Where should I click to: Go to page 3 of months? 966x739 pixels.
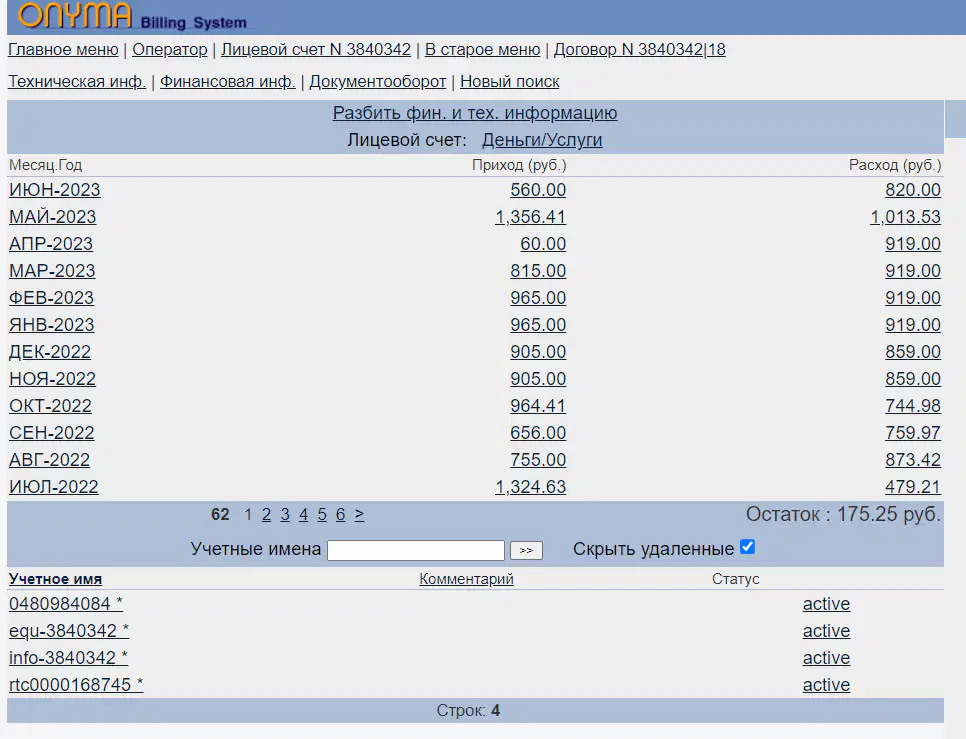pos(285,514)
